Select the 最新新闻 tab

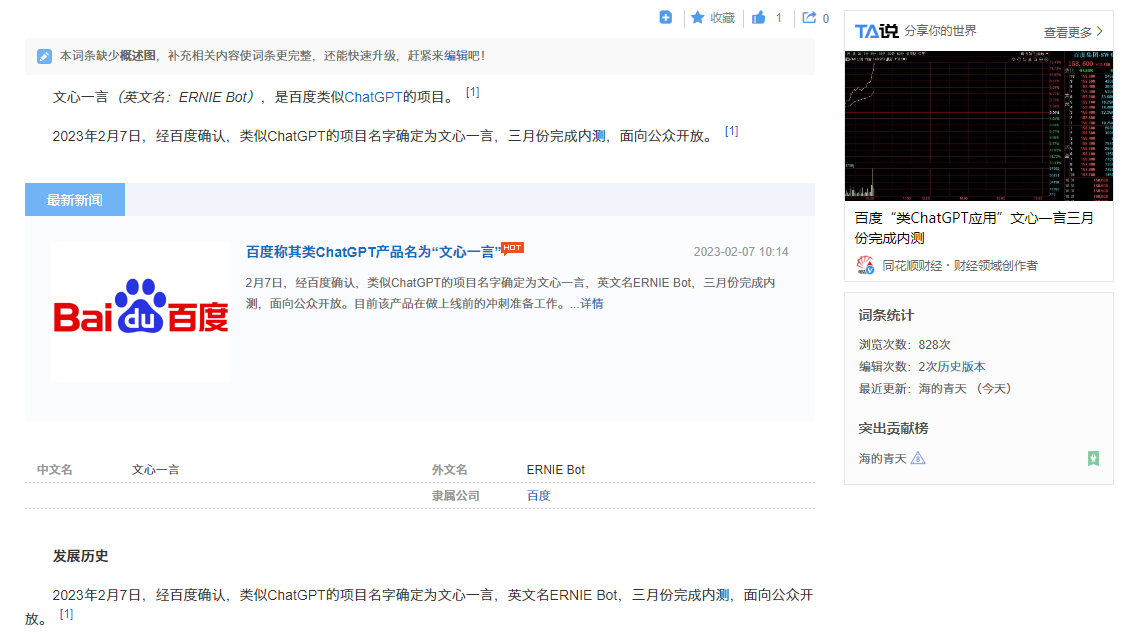click(x=74, y=199)
